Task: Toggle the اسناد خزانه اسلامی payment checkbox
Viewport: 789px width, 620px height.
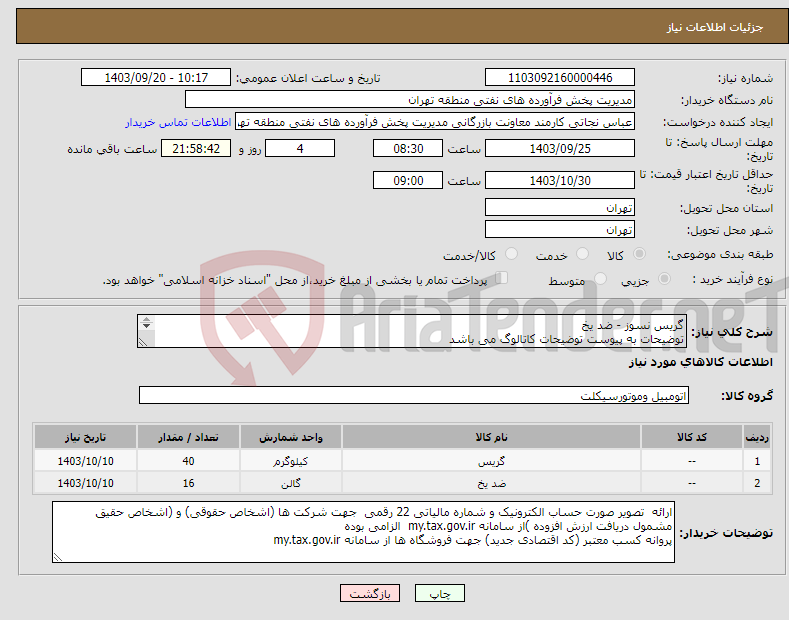Action: [502, 278]
